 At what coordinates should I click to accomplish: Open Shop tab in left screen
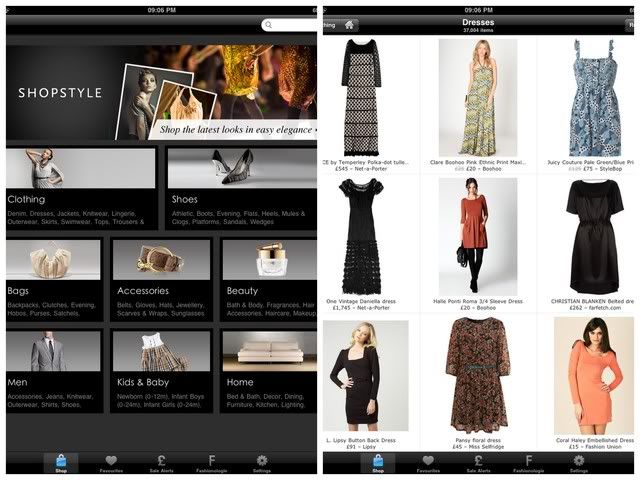(x=61, y=463)
